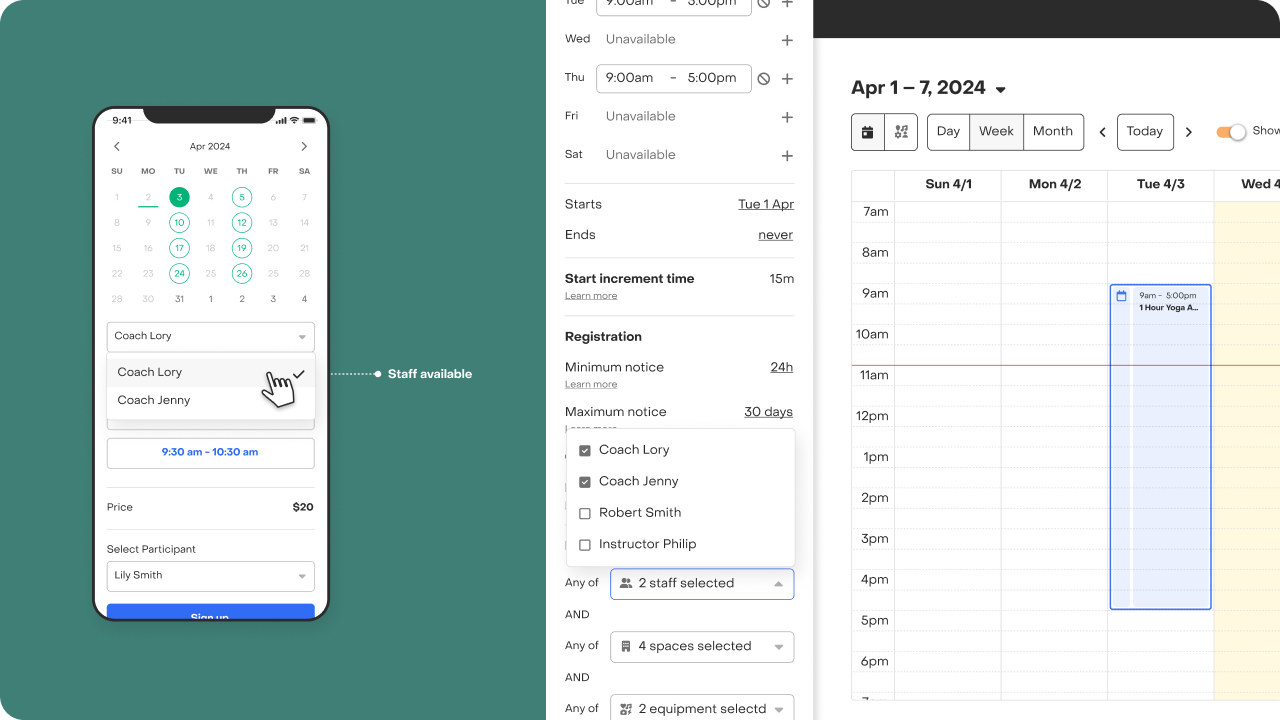Click building icon in spaces selector
Viewport: 1280px width, 720px height.
pos(626,646)
